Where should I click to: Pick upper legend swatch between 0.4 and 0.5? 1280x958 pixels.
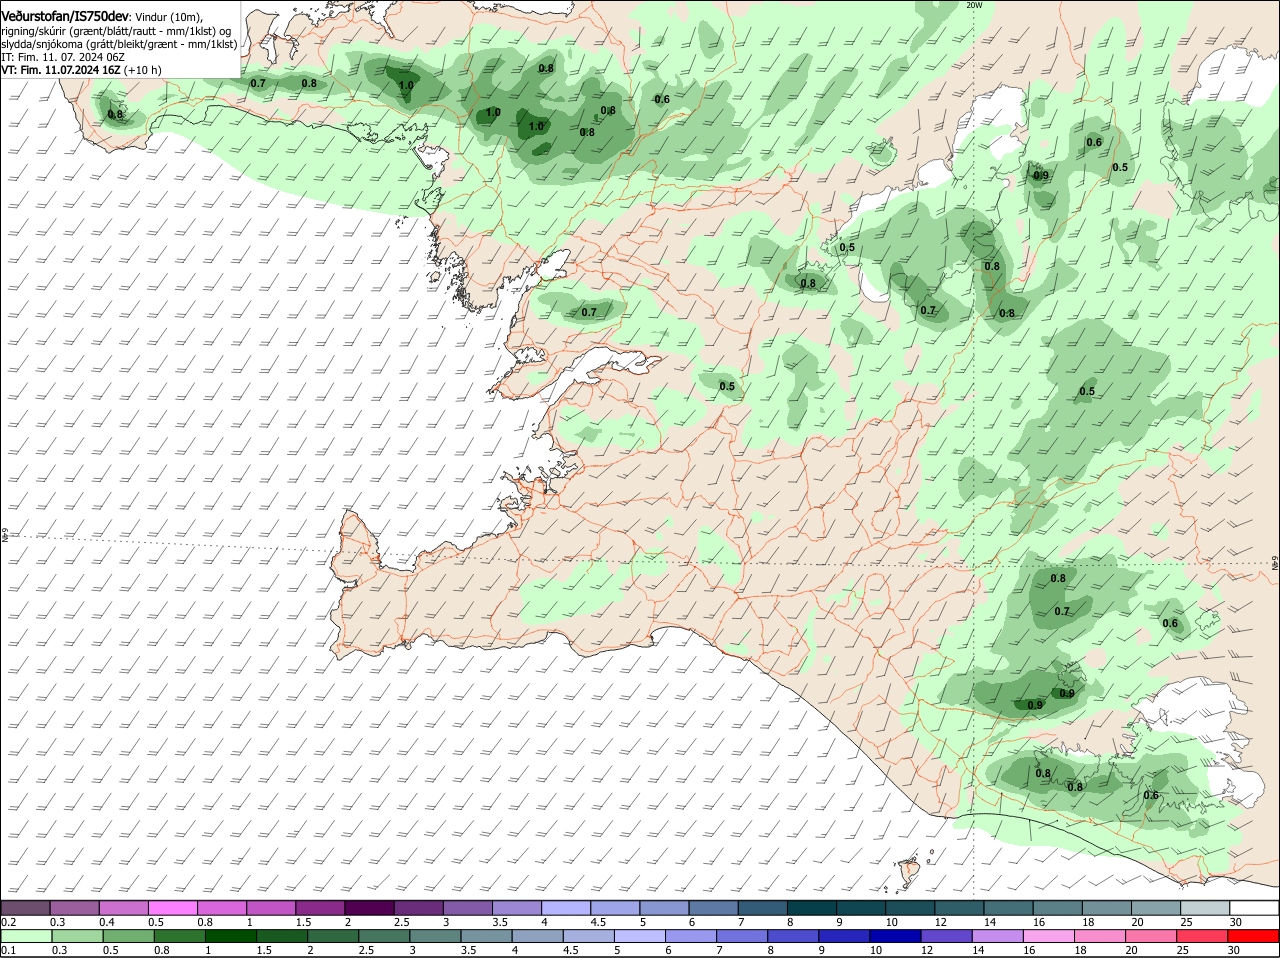124,907
